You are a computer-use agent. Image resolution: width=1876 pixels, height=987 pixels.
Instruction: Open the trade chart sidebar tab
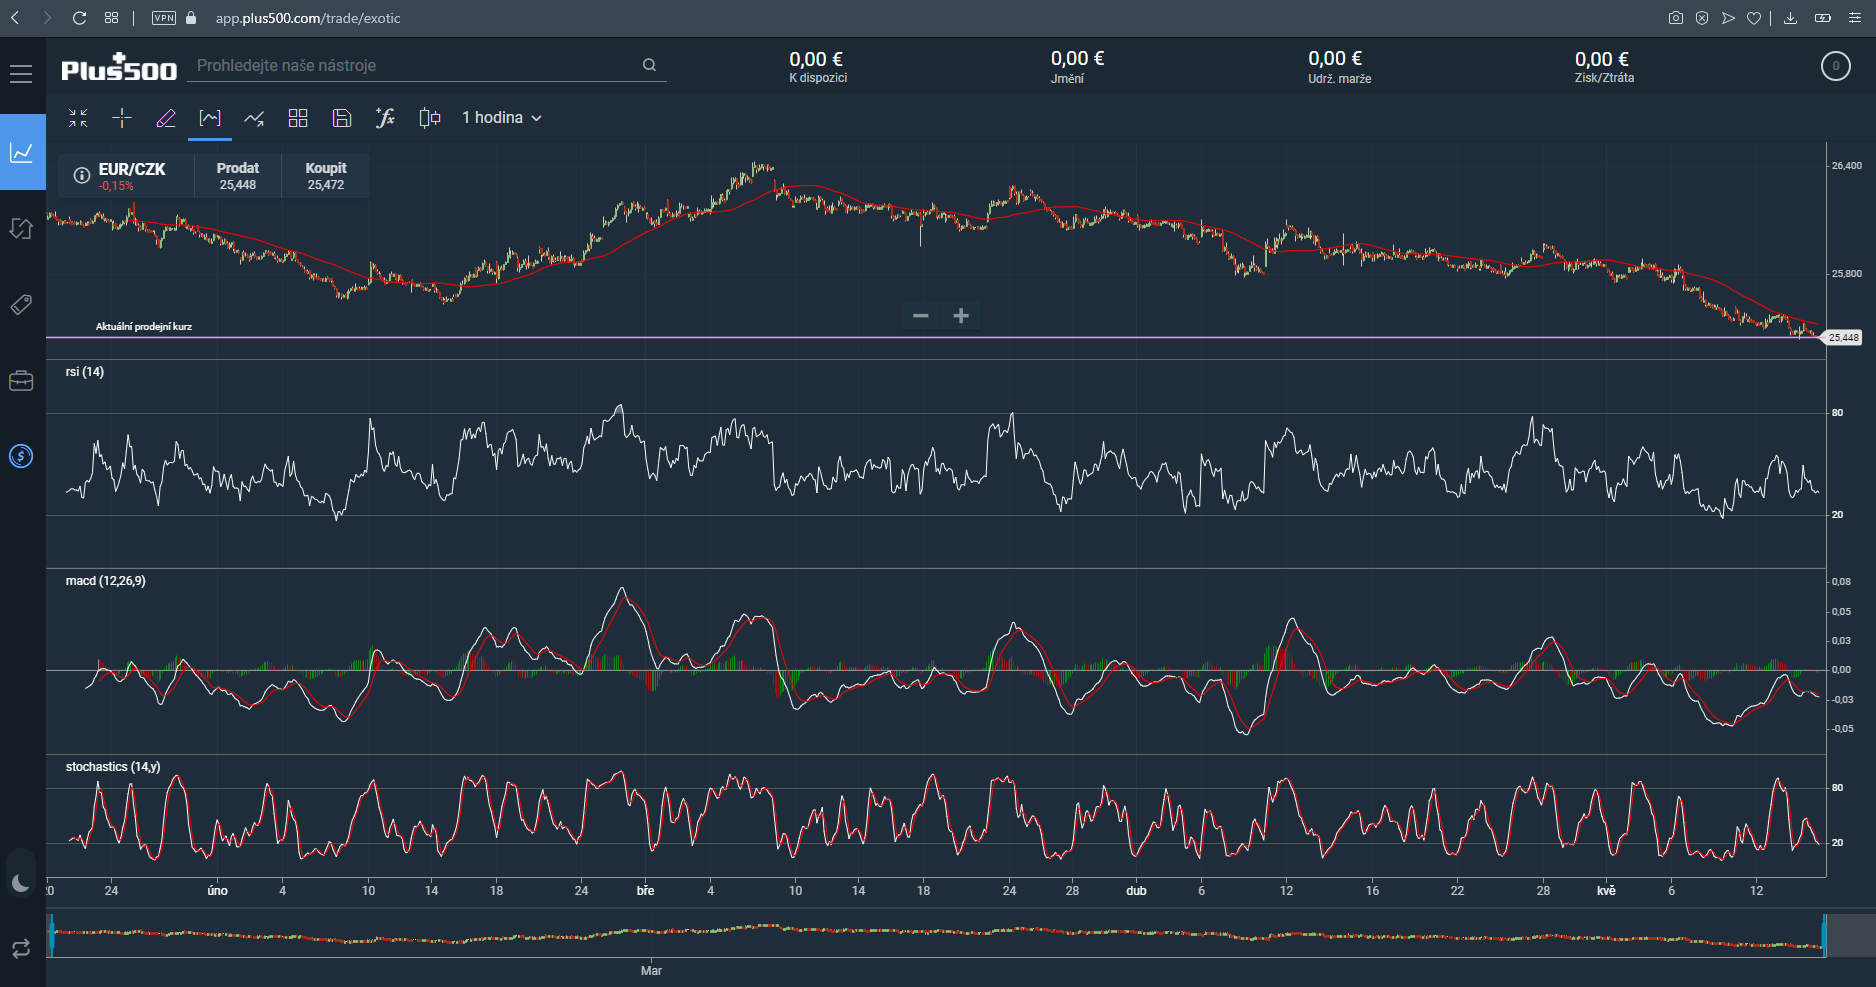[22, 152]
